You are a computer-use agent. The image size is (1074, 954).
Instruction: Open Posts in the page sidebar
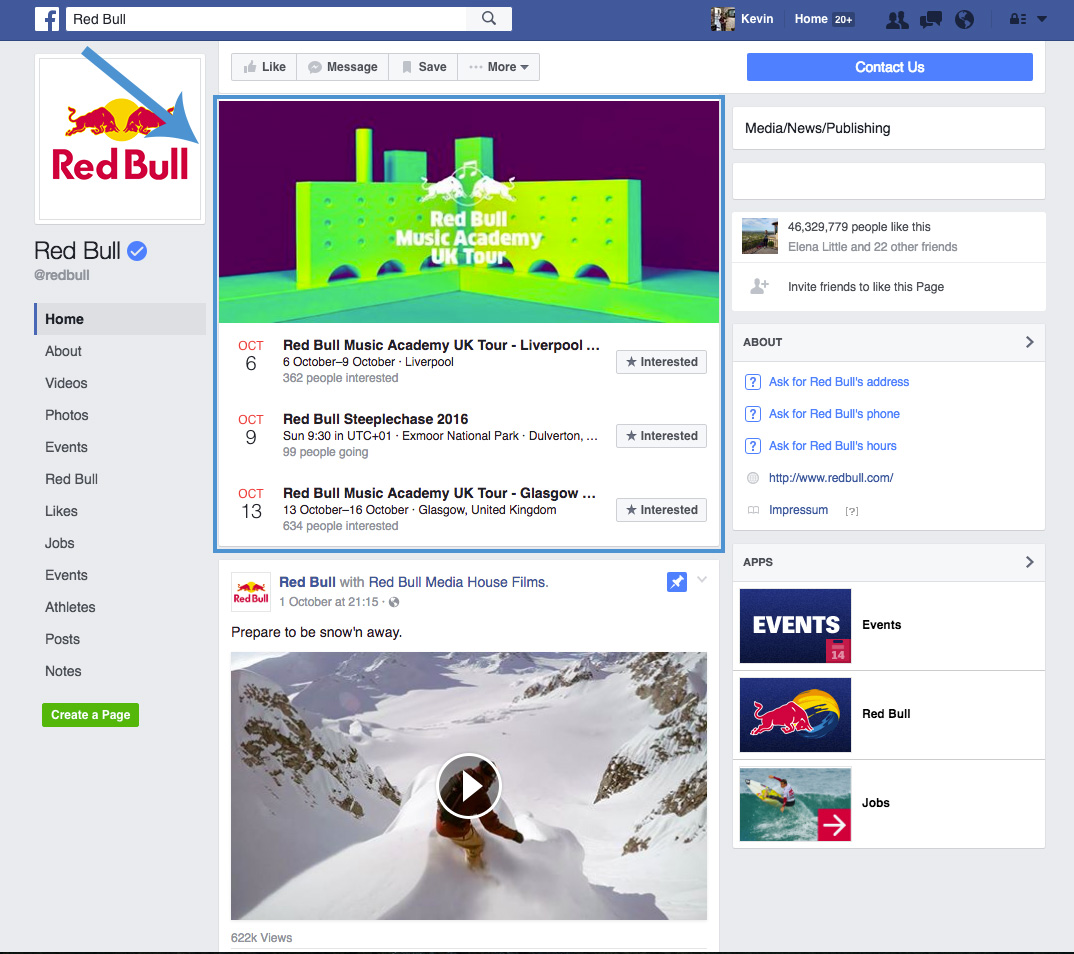[x=62, y=639]
